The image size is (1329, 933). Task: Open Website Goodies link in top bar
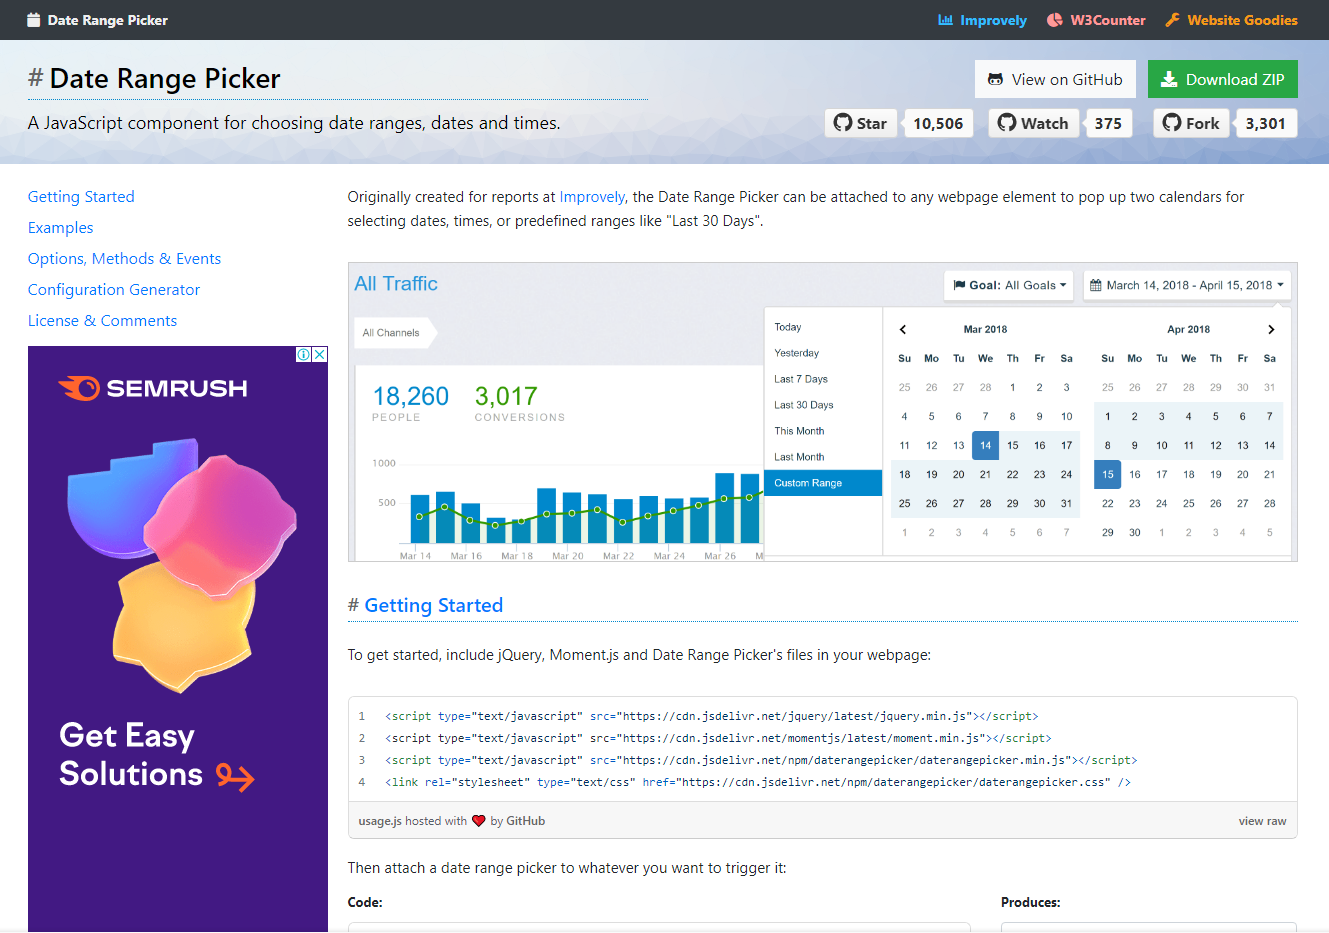coord(1231,20)
